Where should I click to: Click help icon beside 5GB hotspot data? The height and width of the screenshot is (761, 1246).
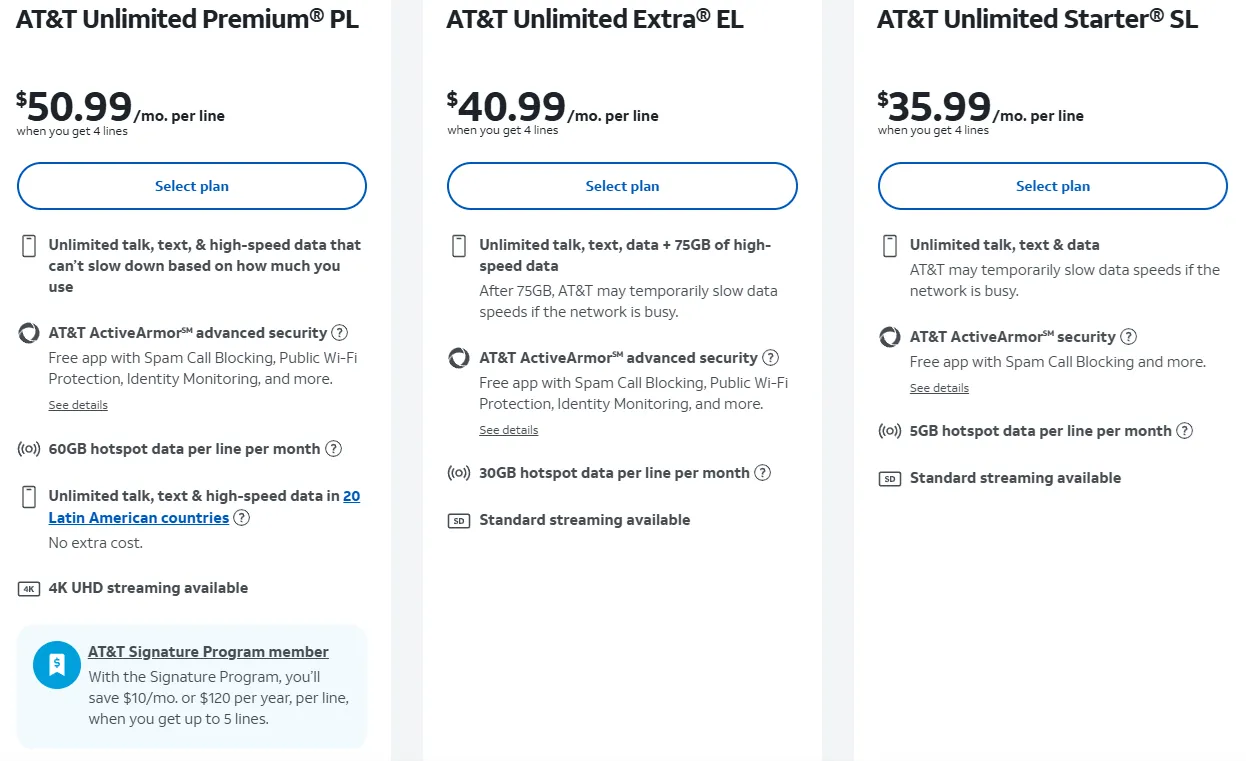tap(1185, 431)
